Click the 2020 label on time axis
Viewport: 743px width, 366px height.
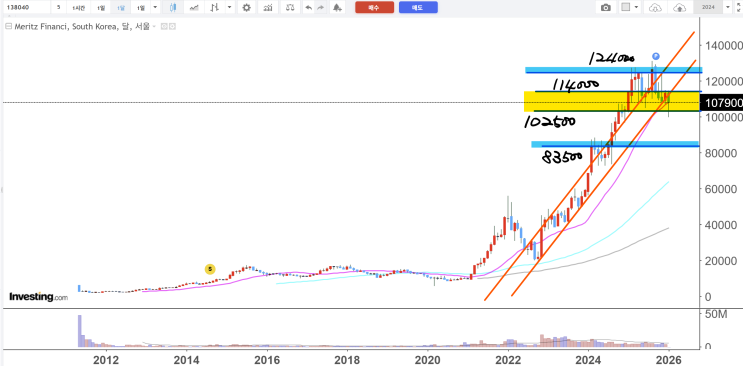tap(428, 359)
